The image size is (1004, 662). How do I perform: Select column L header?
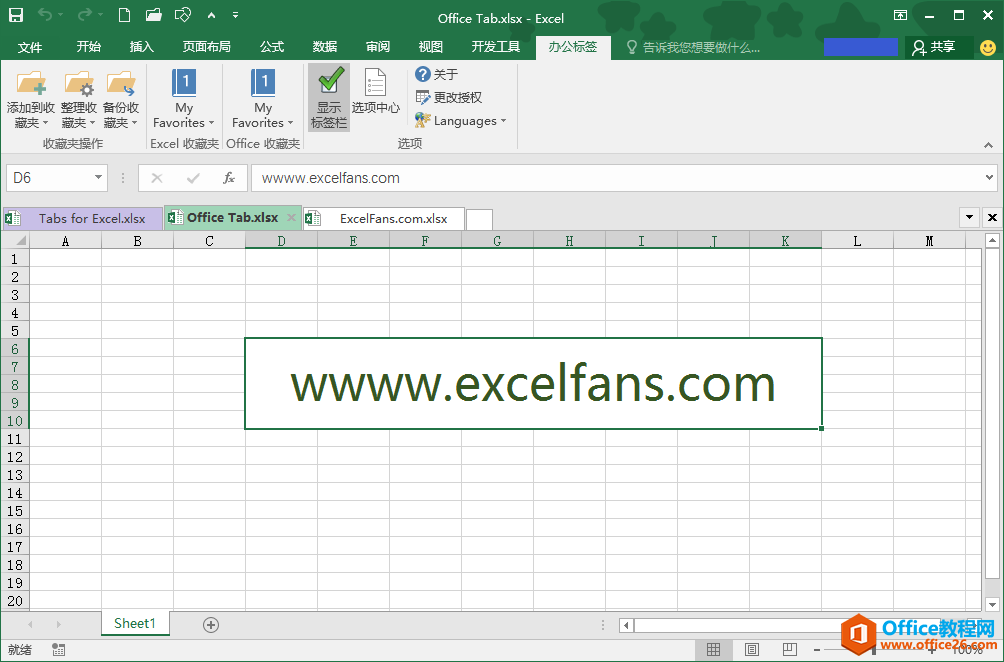[x=857, y=241]
